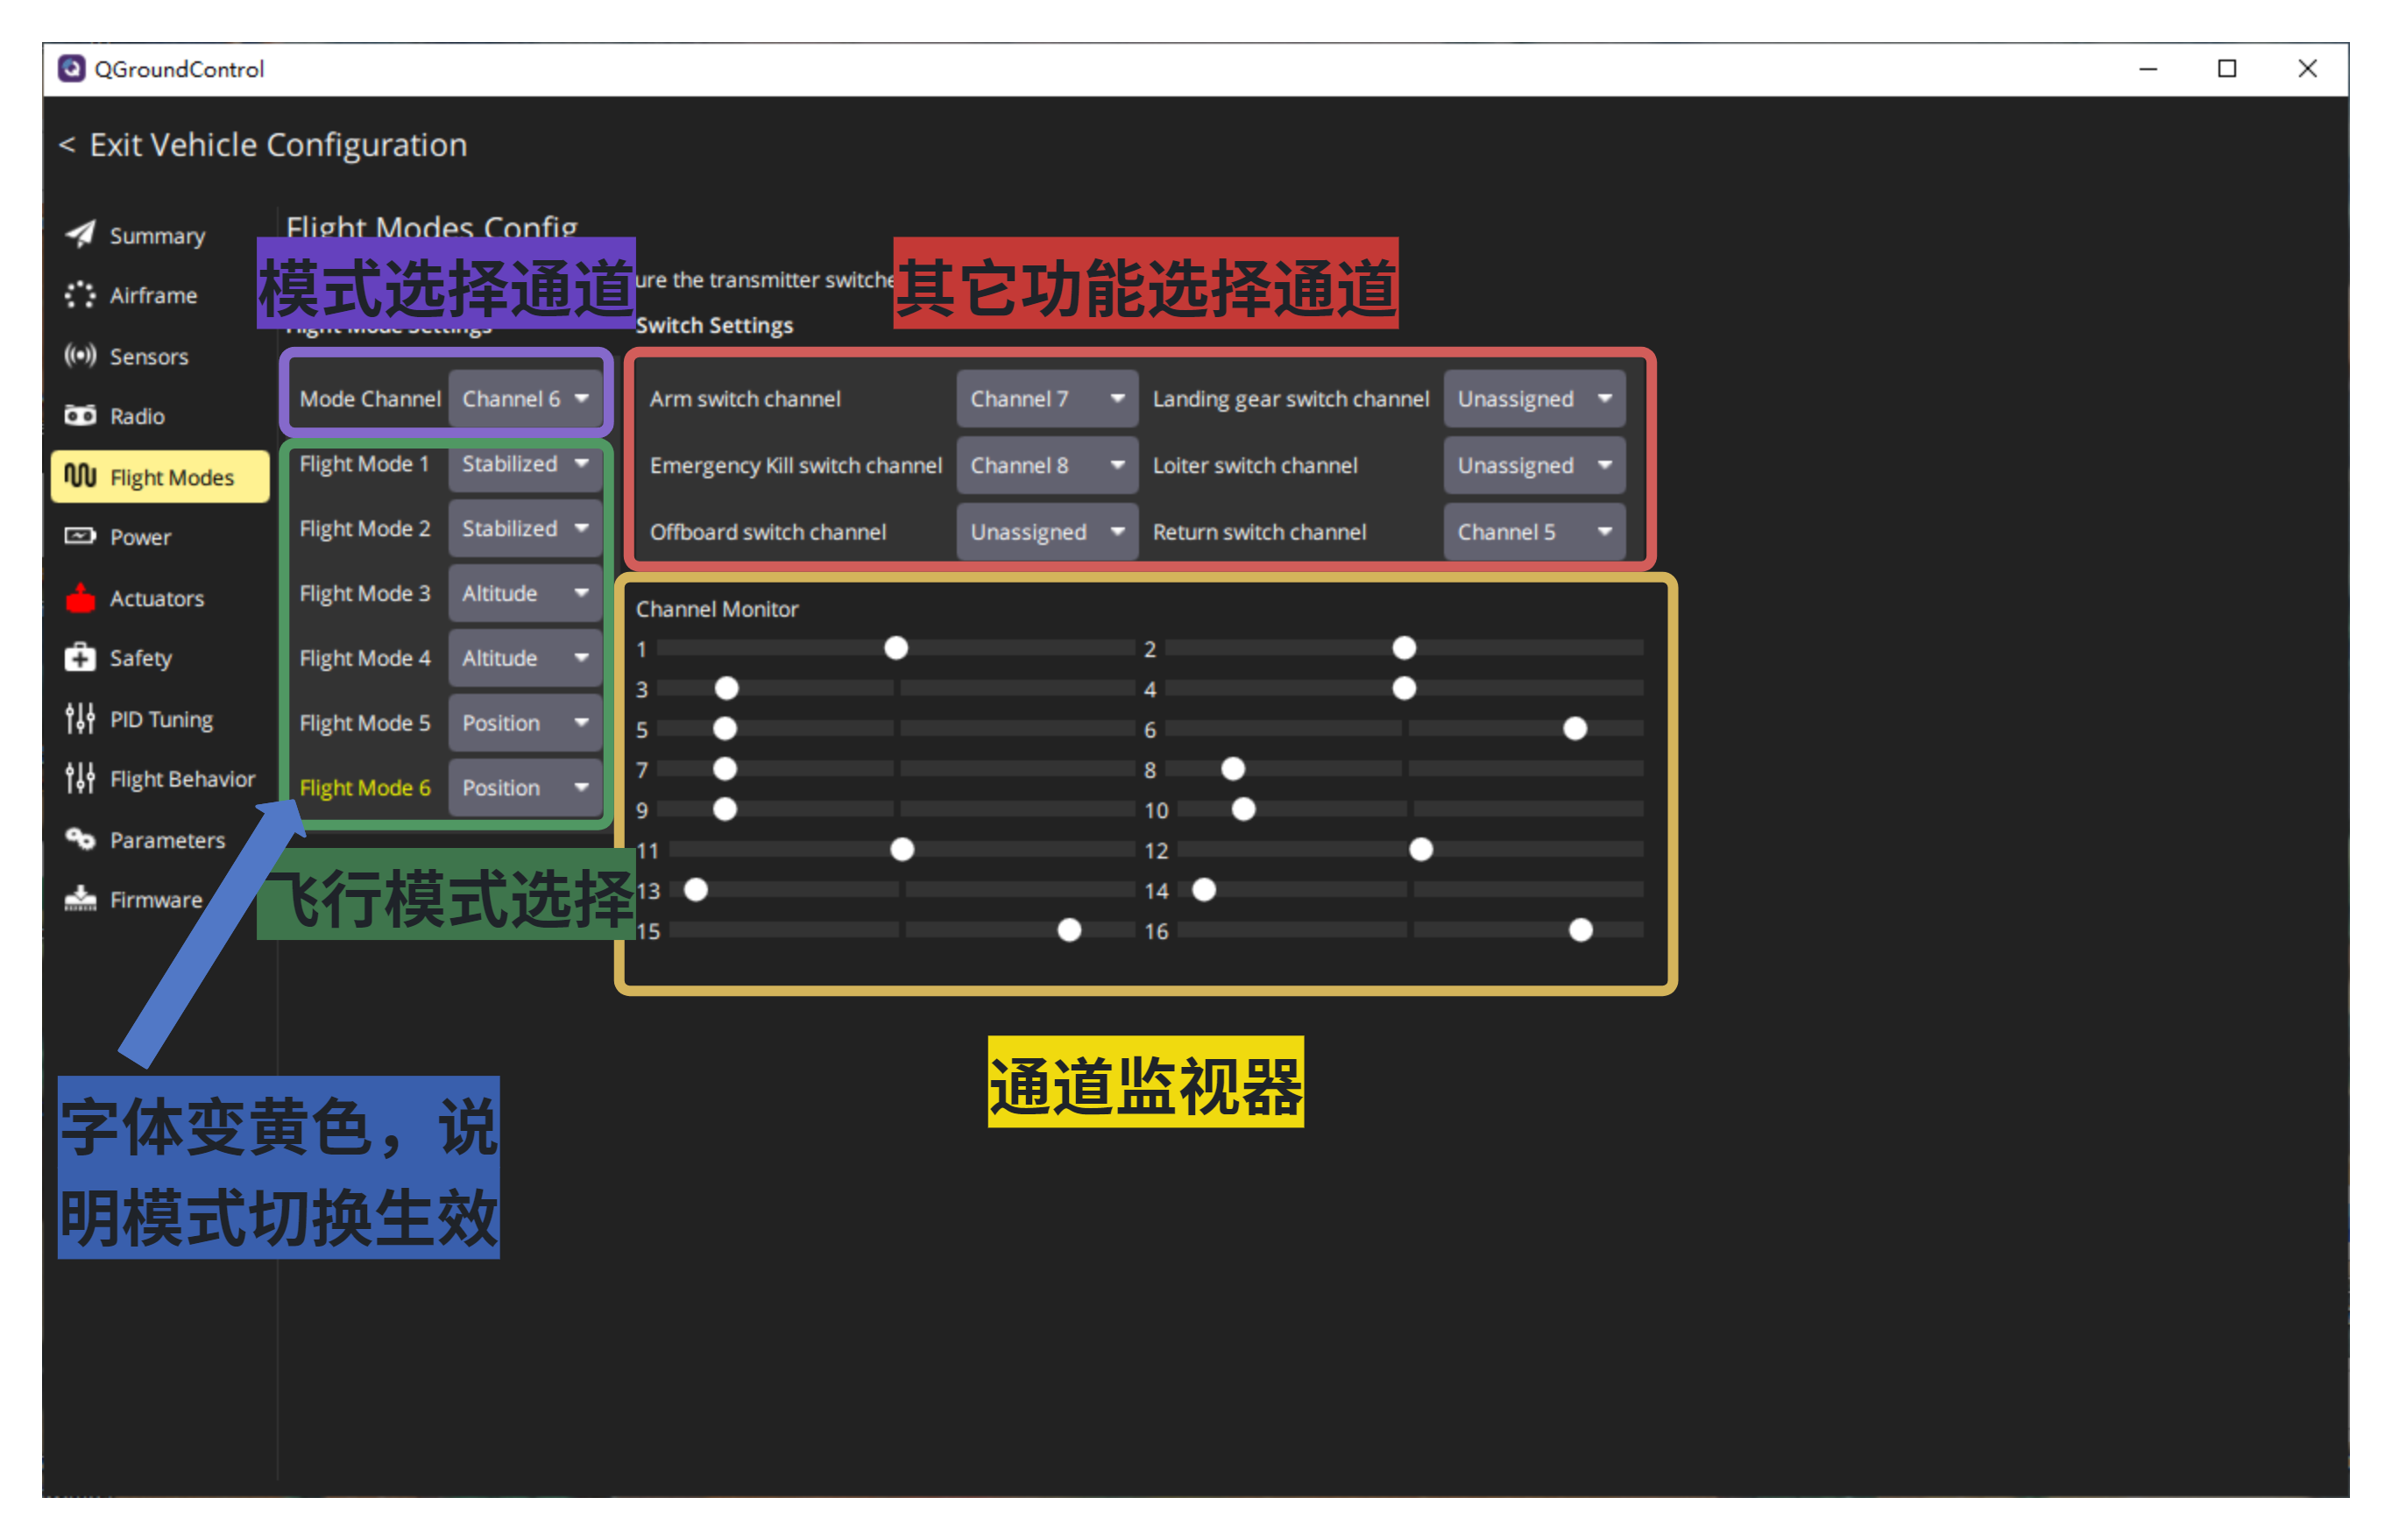
Task: Expand the Mode Channel dropdown
Action: tap(525, 399)
